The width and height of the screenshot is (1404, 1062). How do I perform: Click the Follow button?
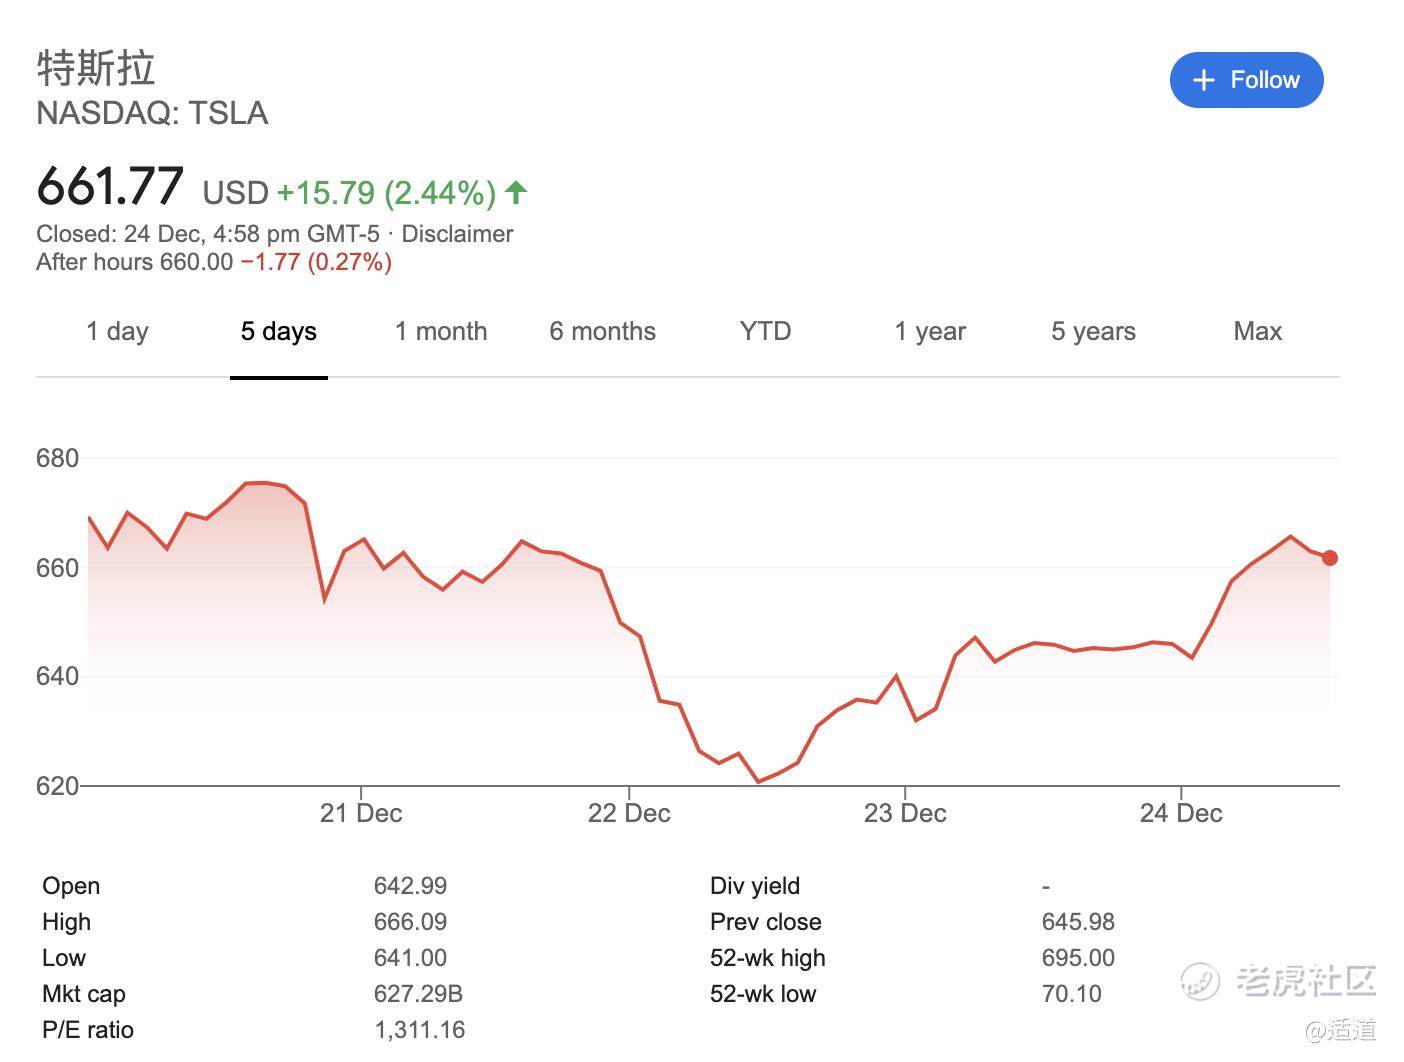coord(1246,80)
